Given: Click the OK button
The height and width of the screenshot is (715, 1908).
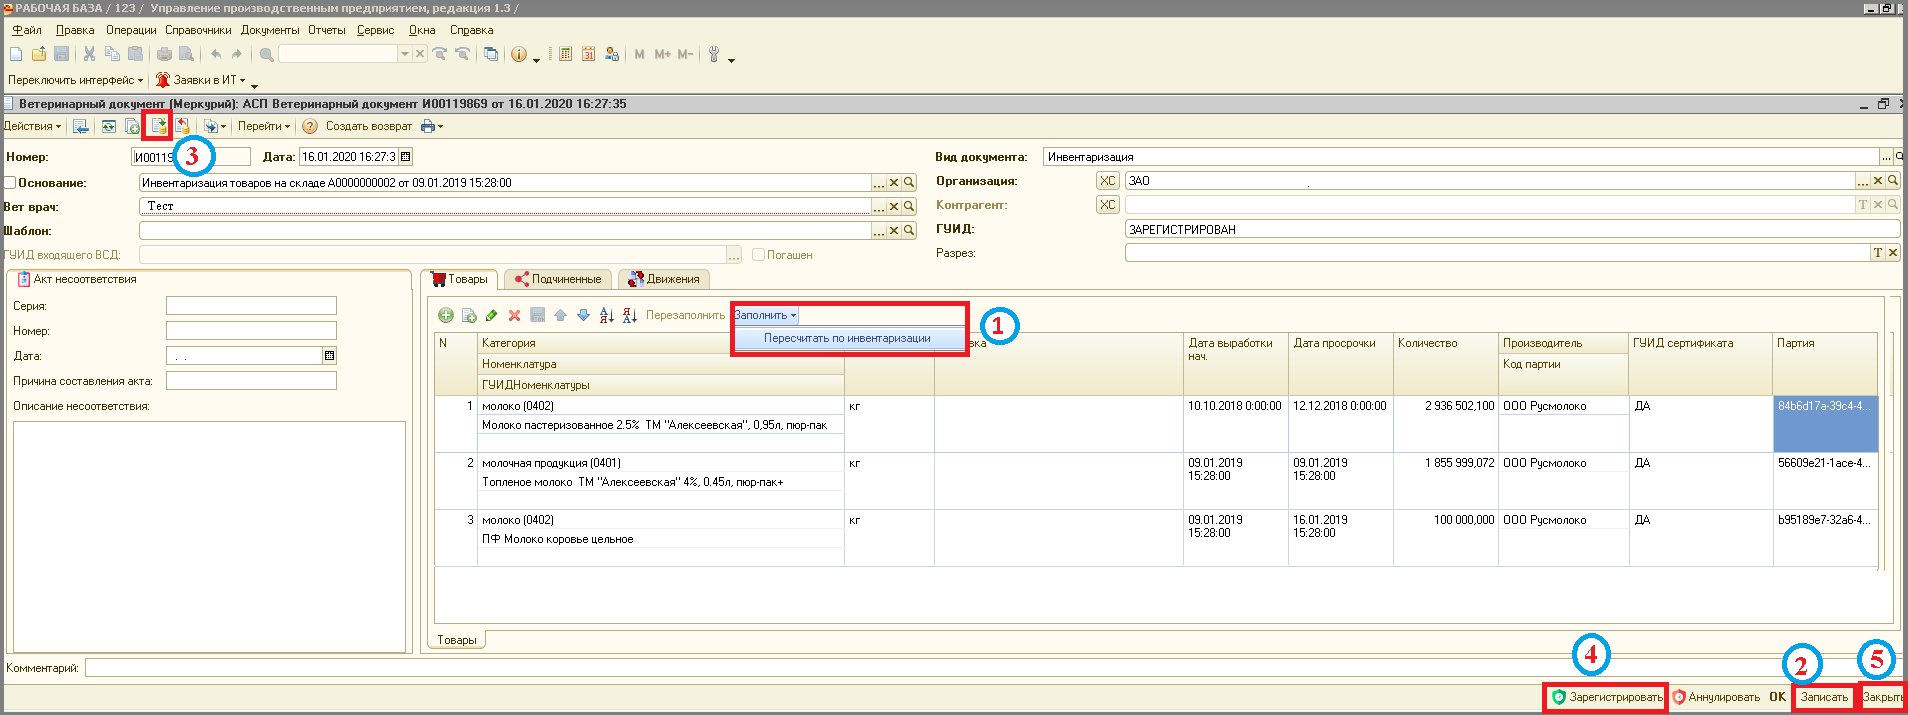Looking at the screenshot, I should [1777, 697].
